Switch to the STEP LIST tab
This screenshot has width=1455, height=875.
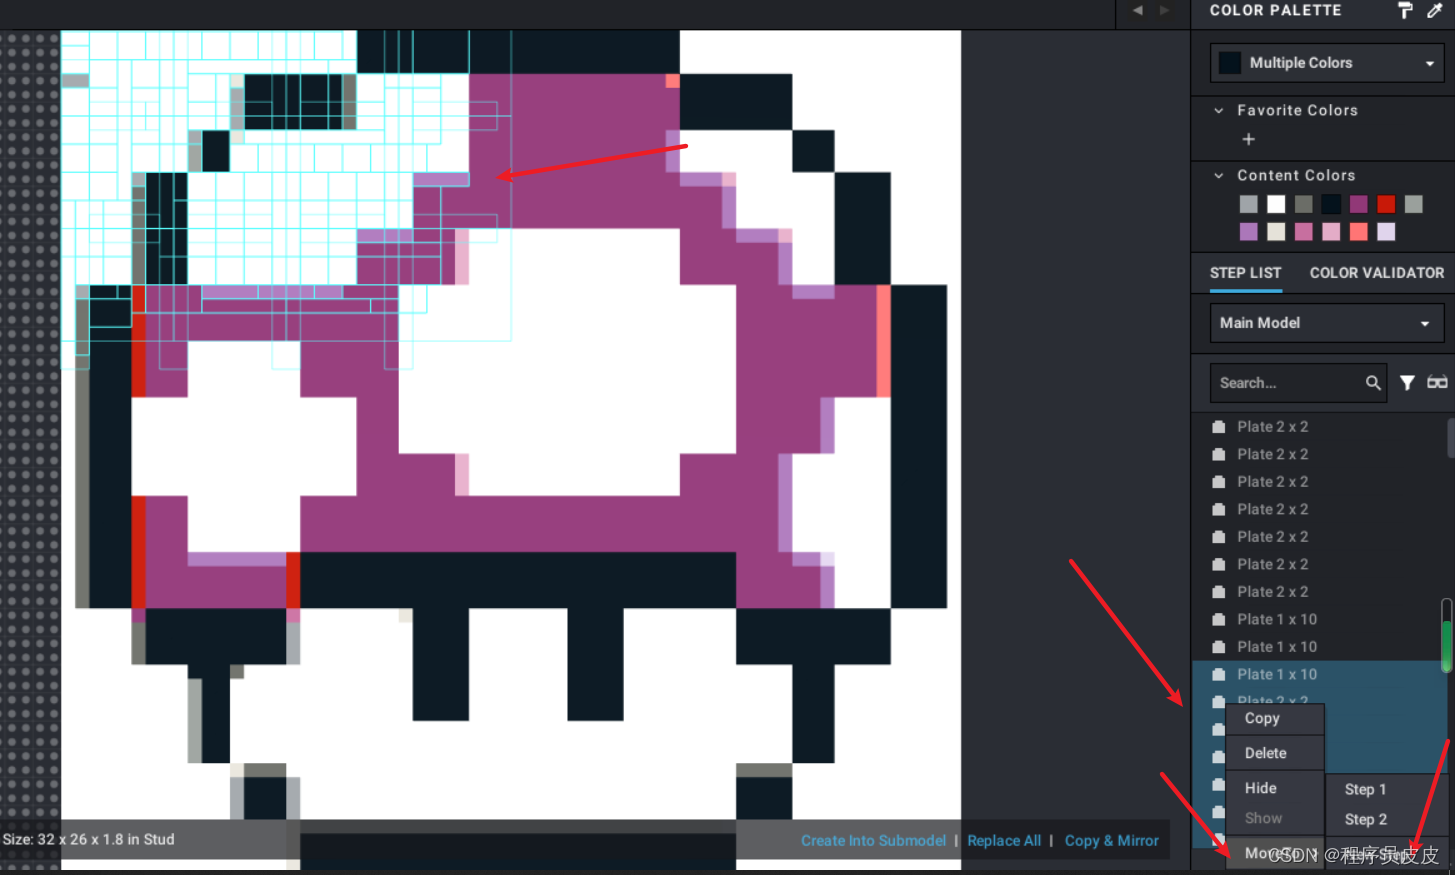point(1245,273)
